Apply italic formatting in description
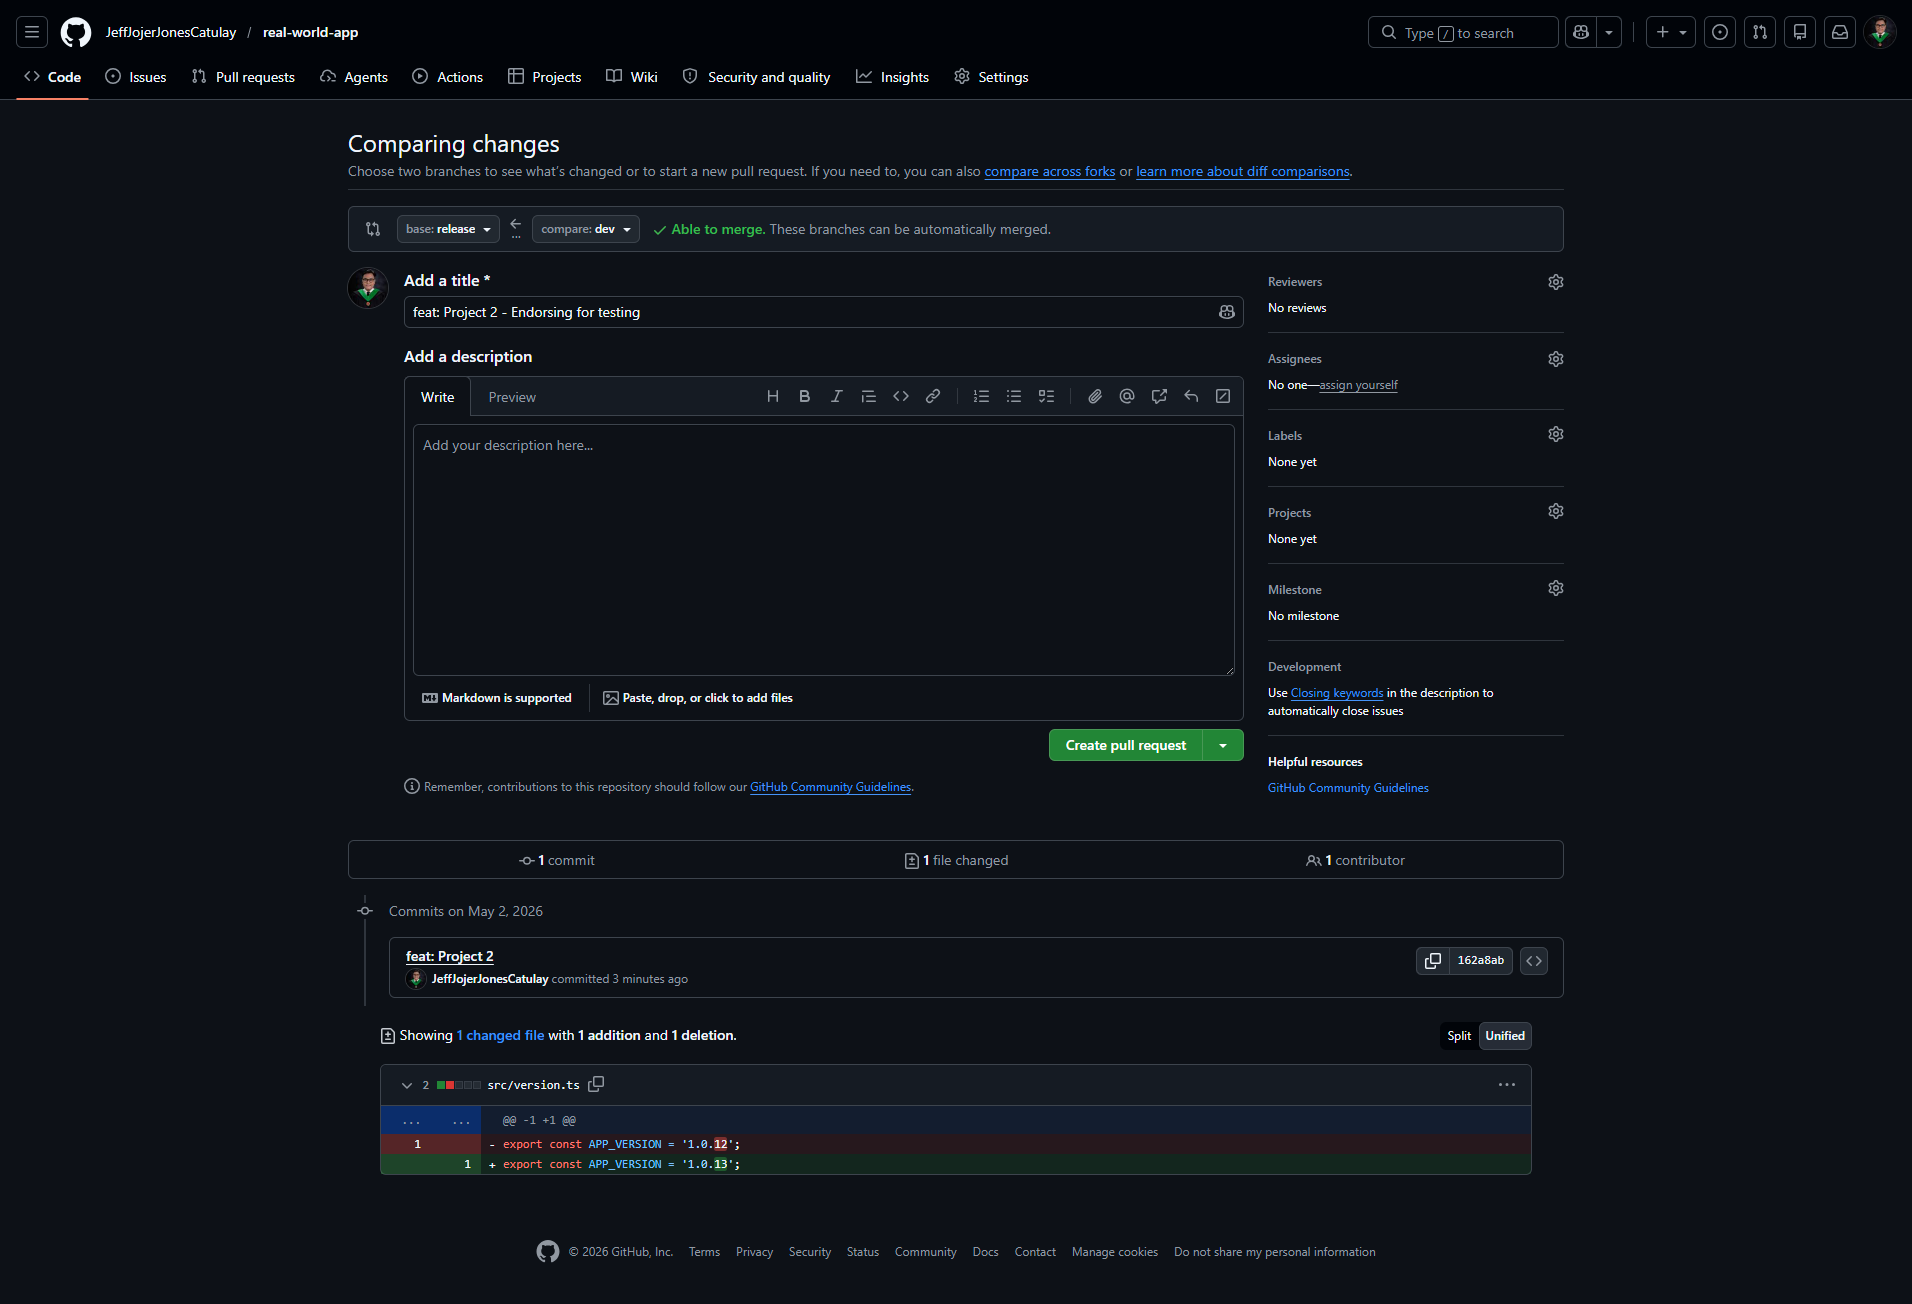Image resolution: width=1912 pixels, height=1304 pixels. coord(837,396)
